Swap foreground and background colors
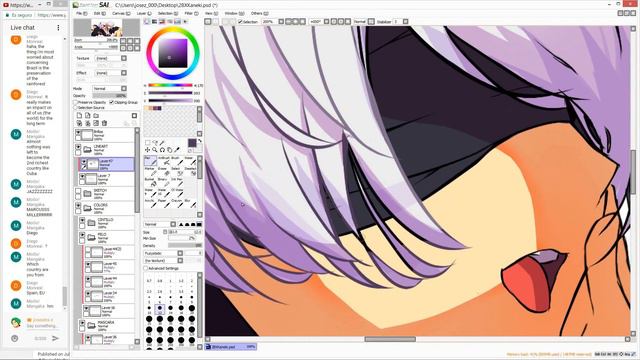This screenshot has height=360, width=640. coord(200,141)
